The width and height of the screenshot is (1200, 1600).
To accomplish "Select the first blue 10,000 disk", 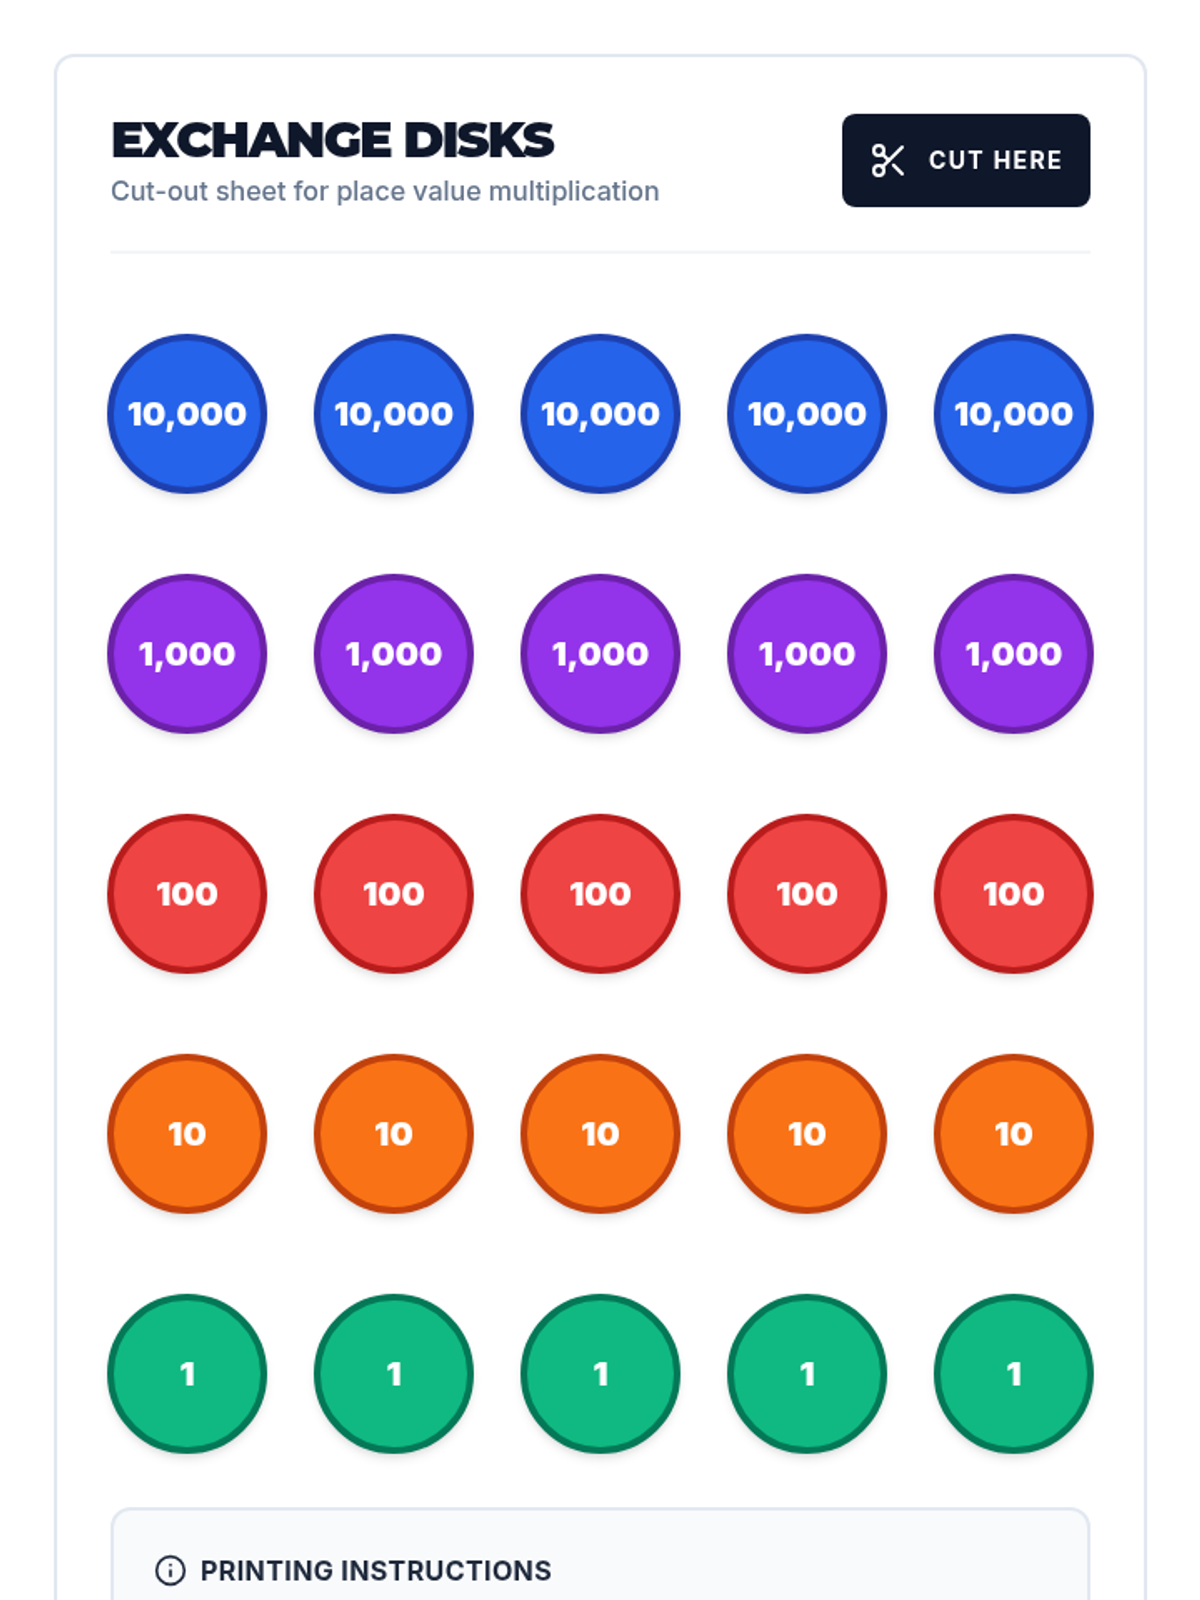I will (187, 414).
